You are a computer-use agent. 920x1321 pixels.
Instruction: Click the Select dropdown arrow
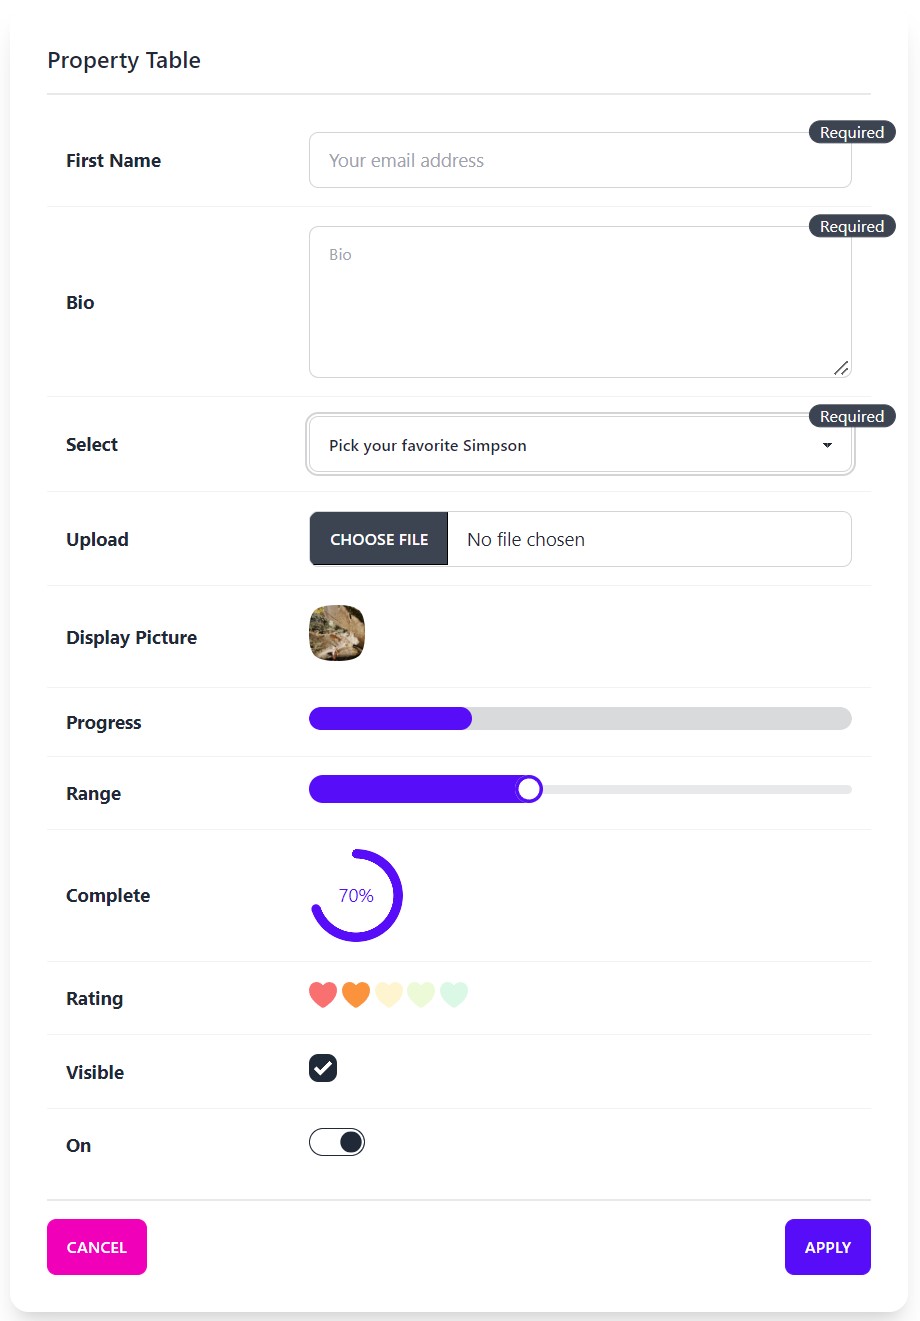tap(827, 445)
